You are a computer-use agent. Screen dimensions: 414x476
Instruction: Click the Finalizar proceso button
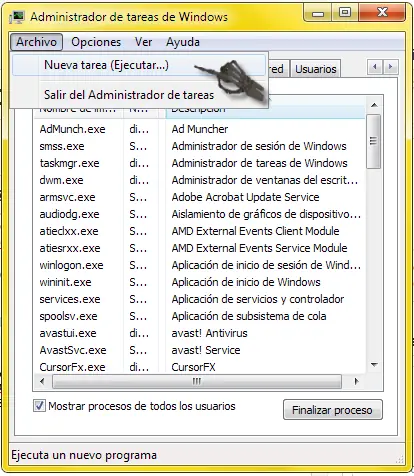(x=333, y=410)
